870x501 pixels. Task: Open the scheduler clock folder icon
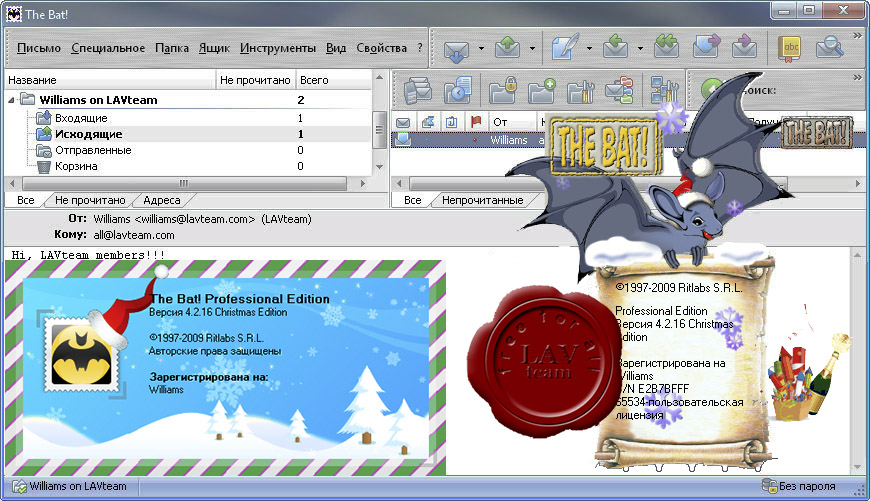pos(458,90)
